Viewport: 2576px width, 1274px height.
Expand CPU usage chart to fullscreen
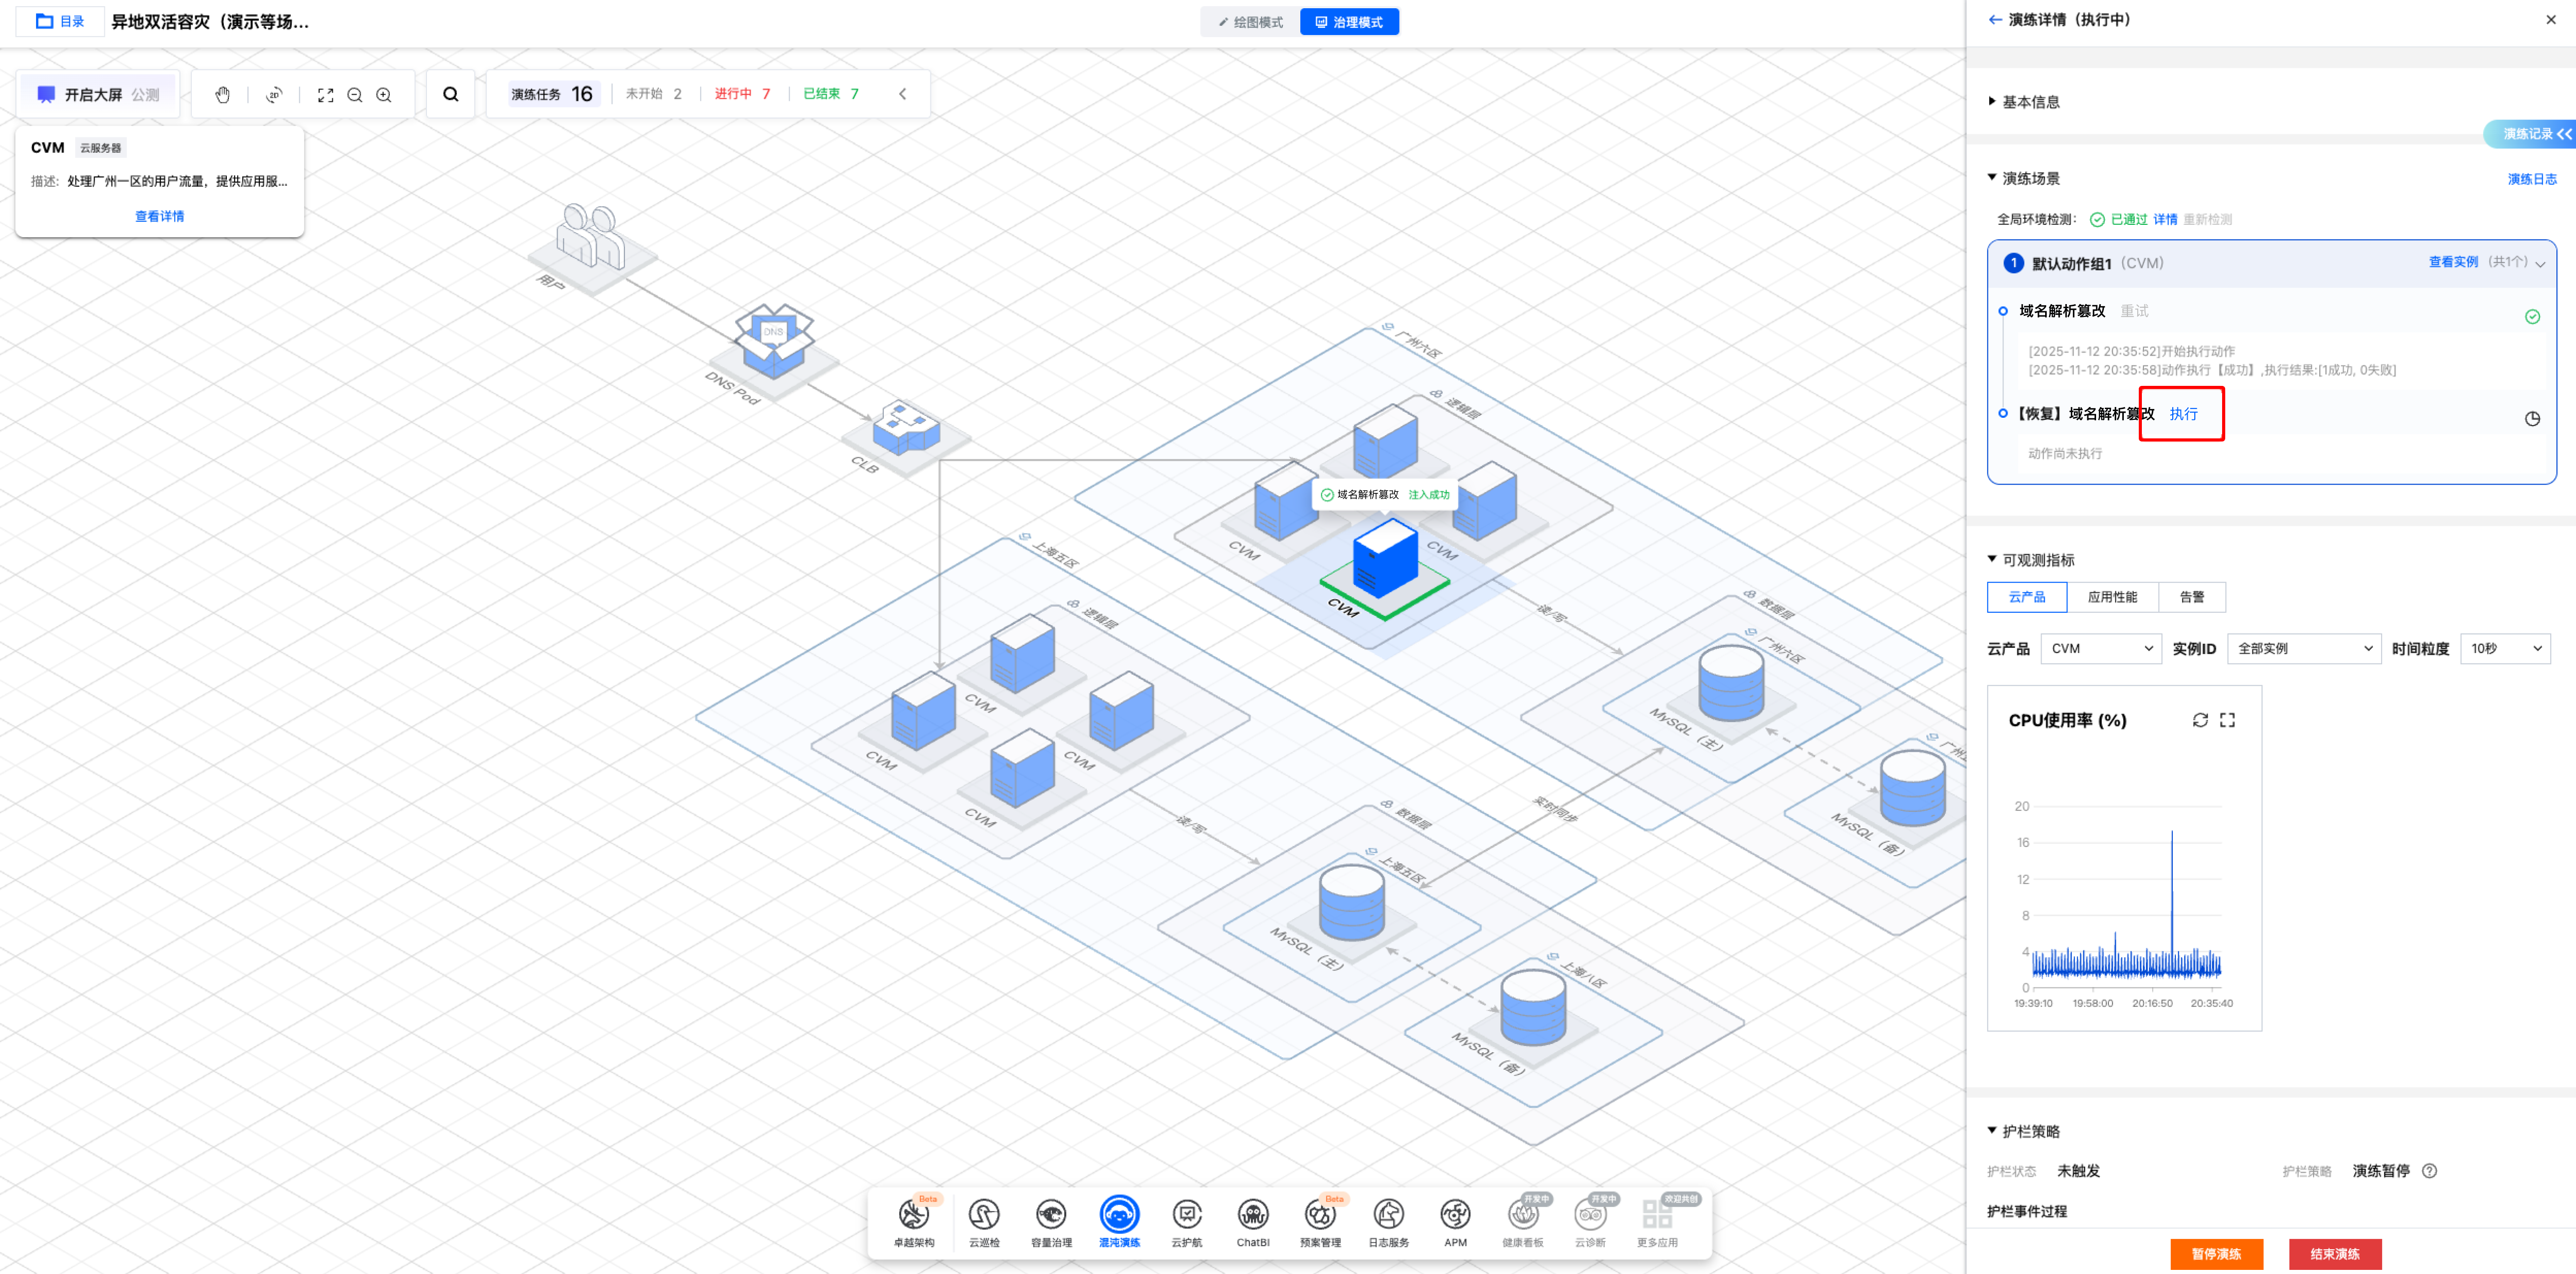pos(2227,720)
